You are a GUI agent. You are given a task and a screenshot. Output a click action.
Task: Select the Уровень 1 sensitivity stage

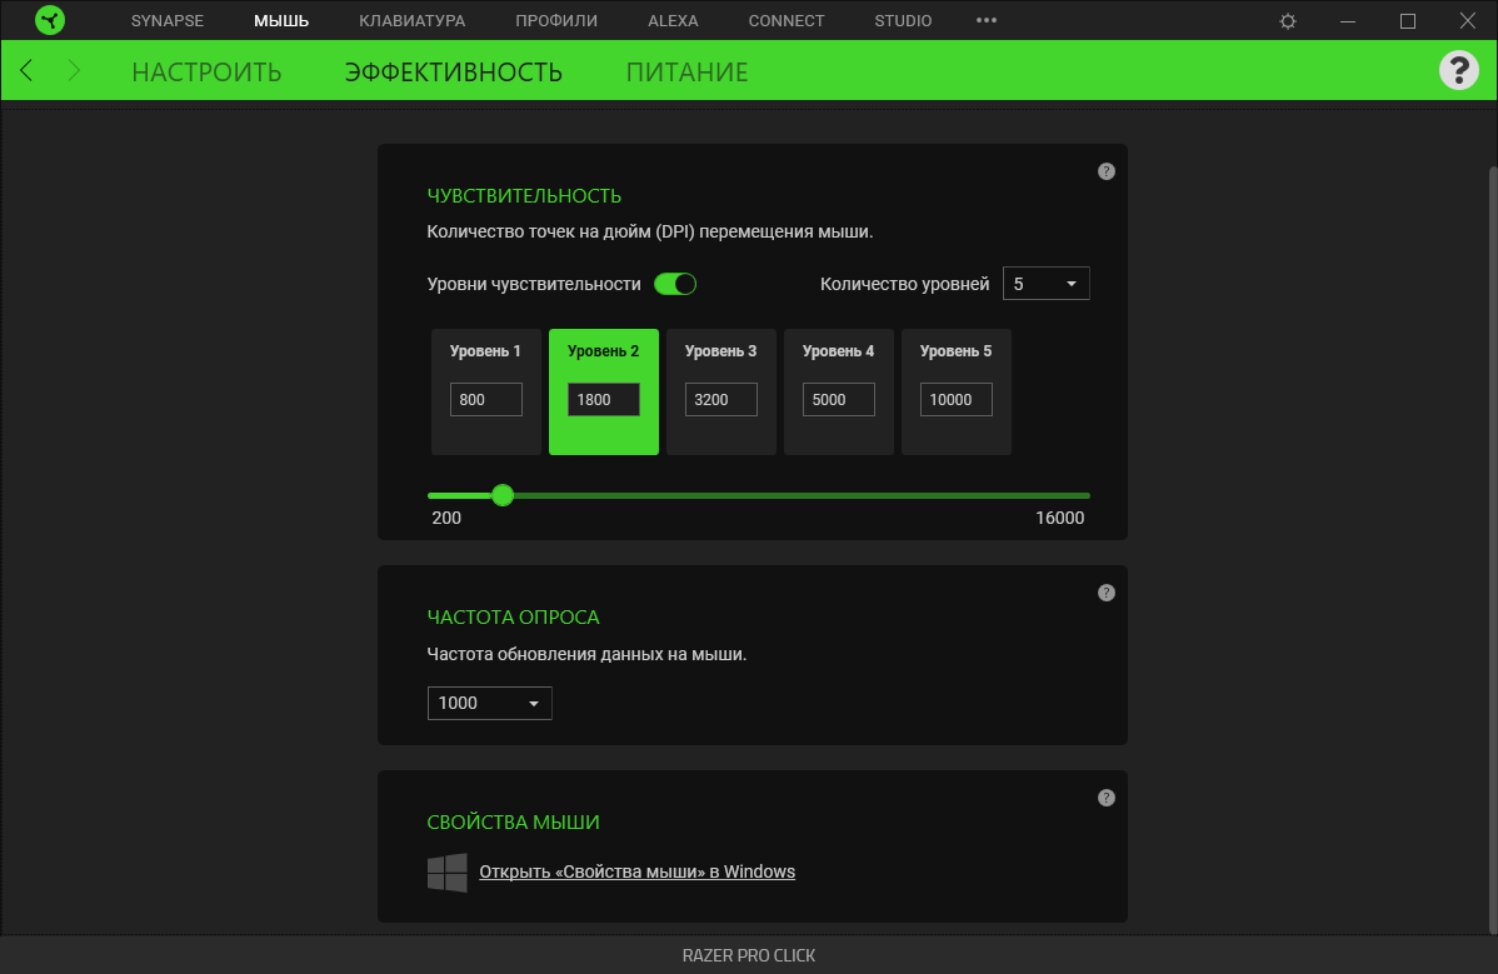tap(486, 392)
